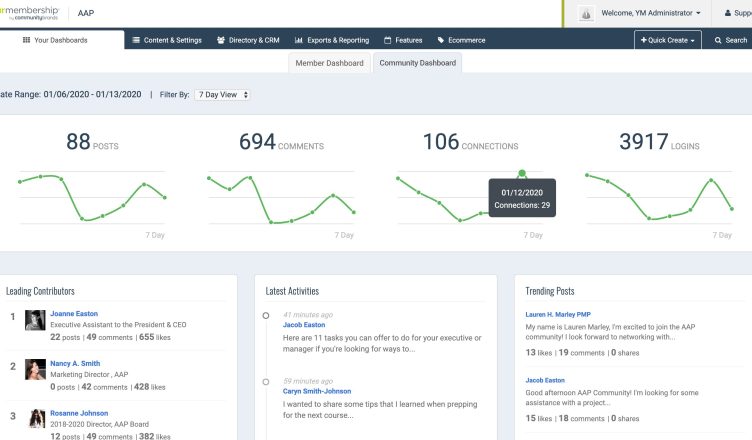Click the administrator avatar icon
This screenshot has height=440, width=752.
(586, 13)
